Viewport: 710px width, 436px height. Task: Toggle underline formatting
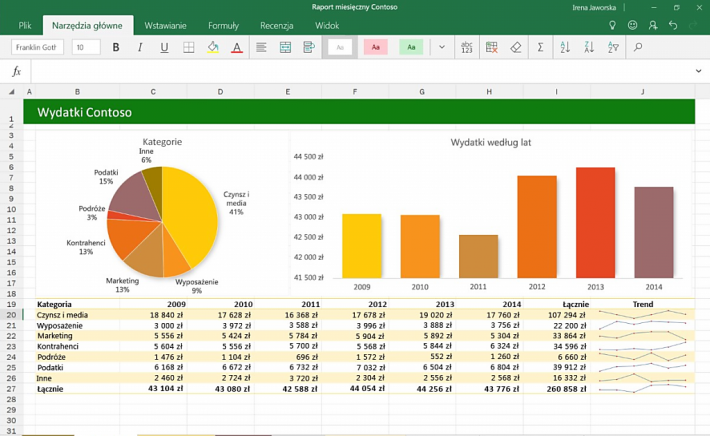pos(164,47)
